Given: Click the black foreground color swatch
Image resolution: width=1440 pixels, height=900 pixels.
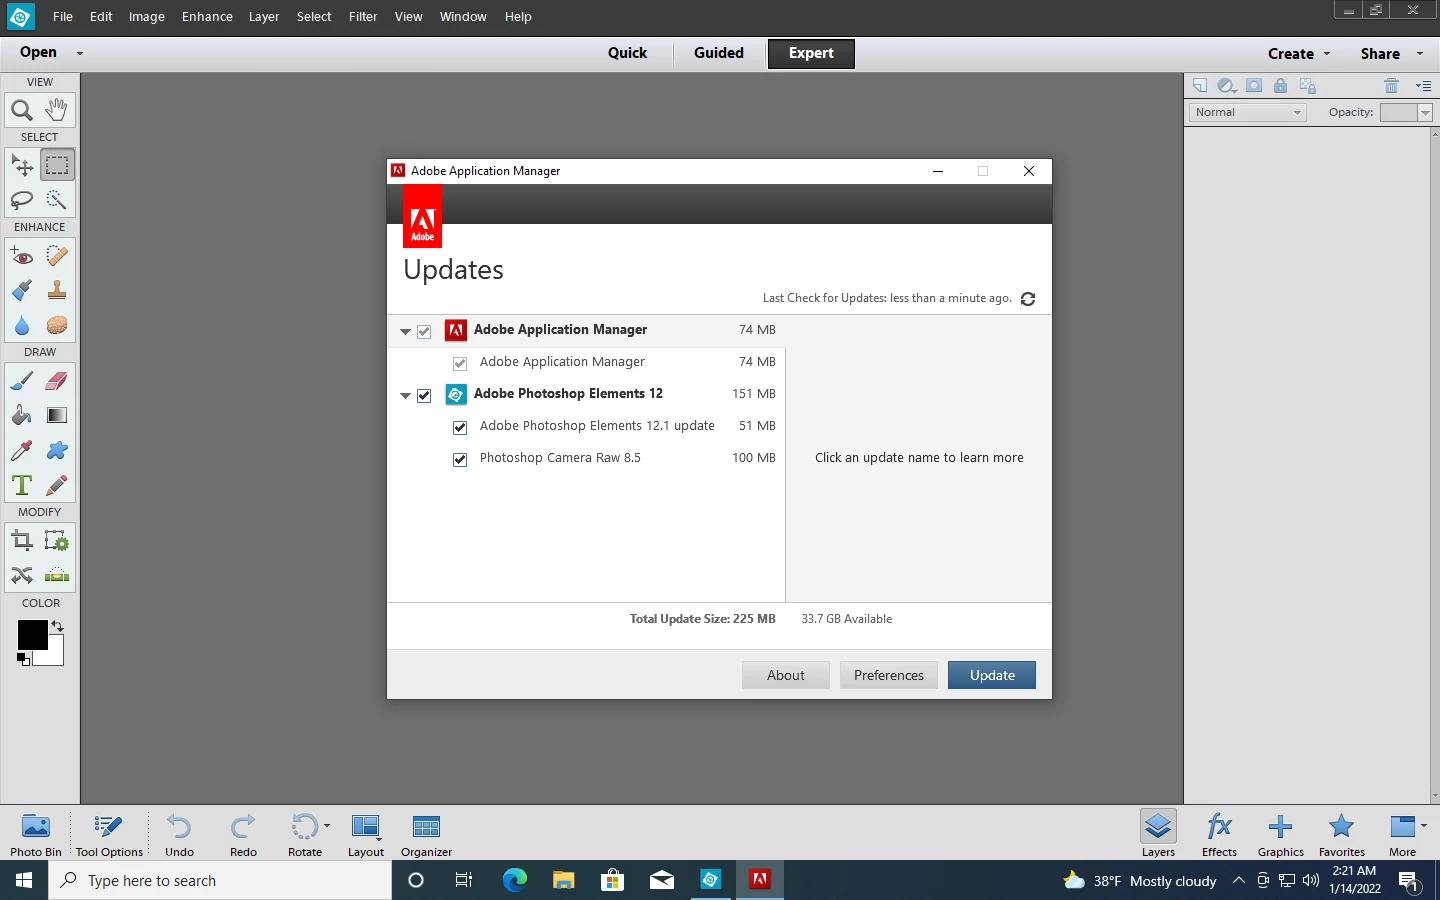Looking at the screenshot, I should click(32, 635).
